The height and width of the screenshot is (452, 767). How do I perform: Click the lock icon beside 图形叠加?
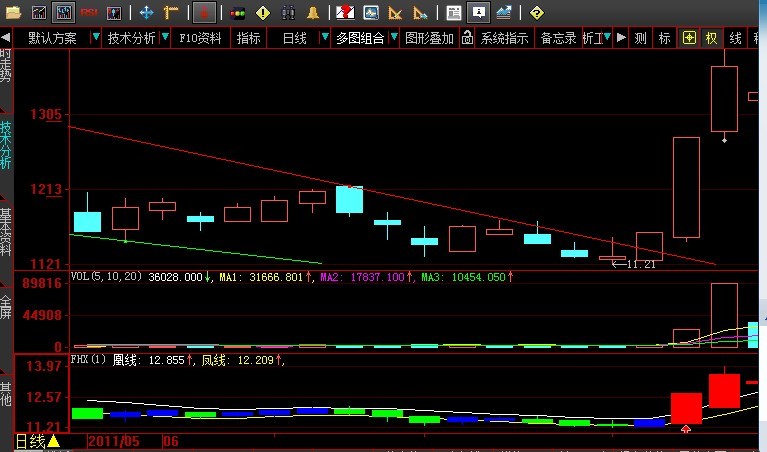[x=467, y=38]
